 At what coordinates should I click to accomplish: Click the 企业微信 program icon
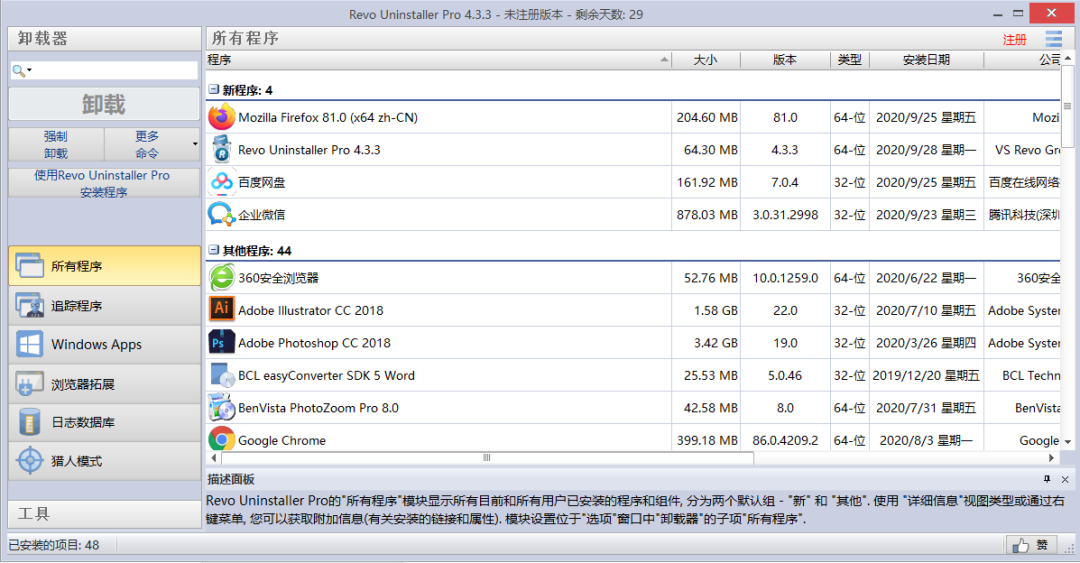coord(222,214)
